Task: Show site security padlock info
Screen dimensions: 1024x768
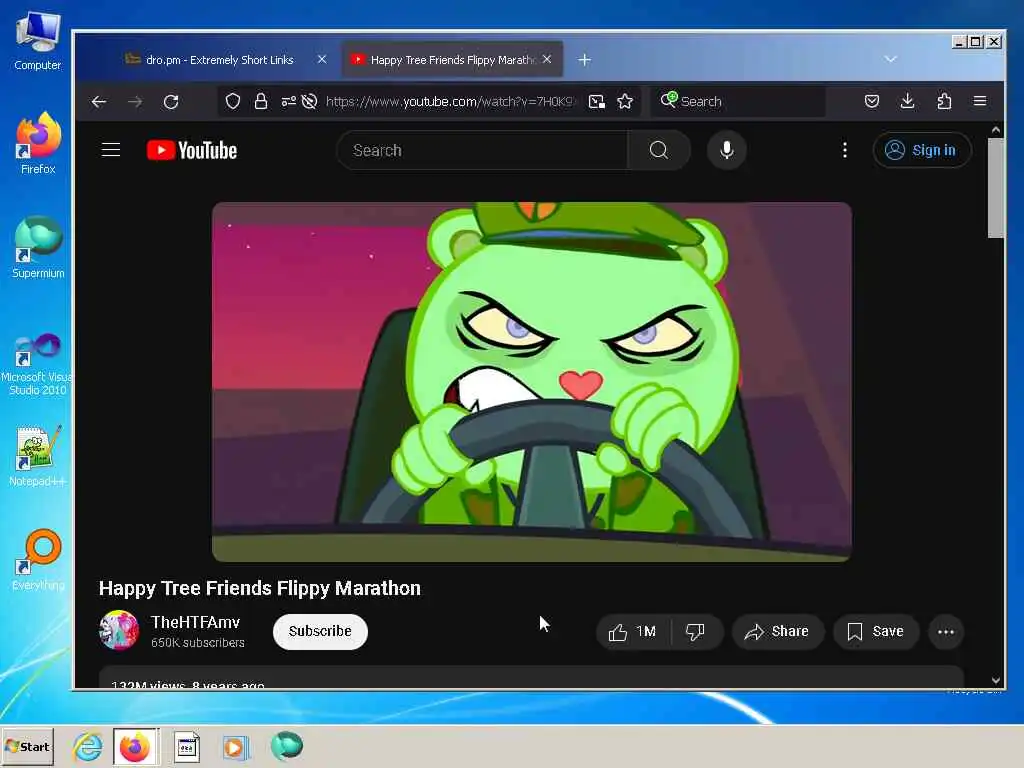Action: pos(261,101)
